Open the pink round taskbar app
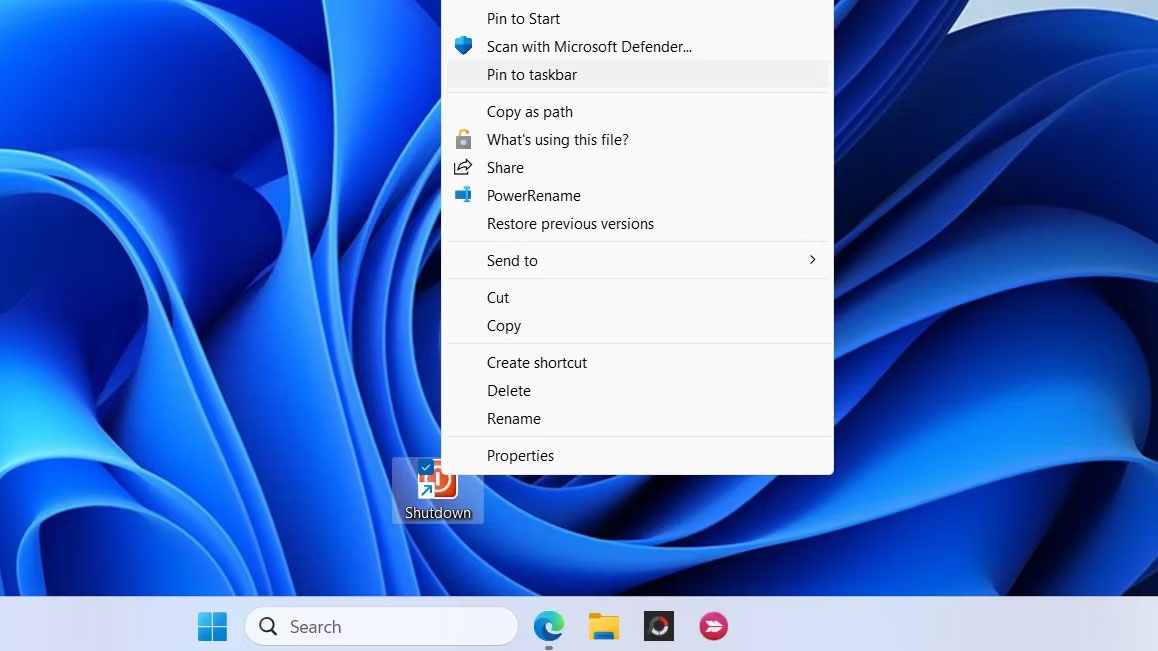Image resolution: width=1158 pixels, height=651 pixels. (713, 627)
